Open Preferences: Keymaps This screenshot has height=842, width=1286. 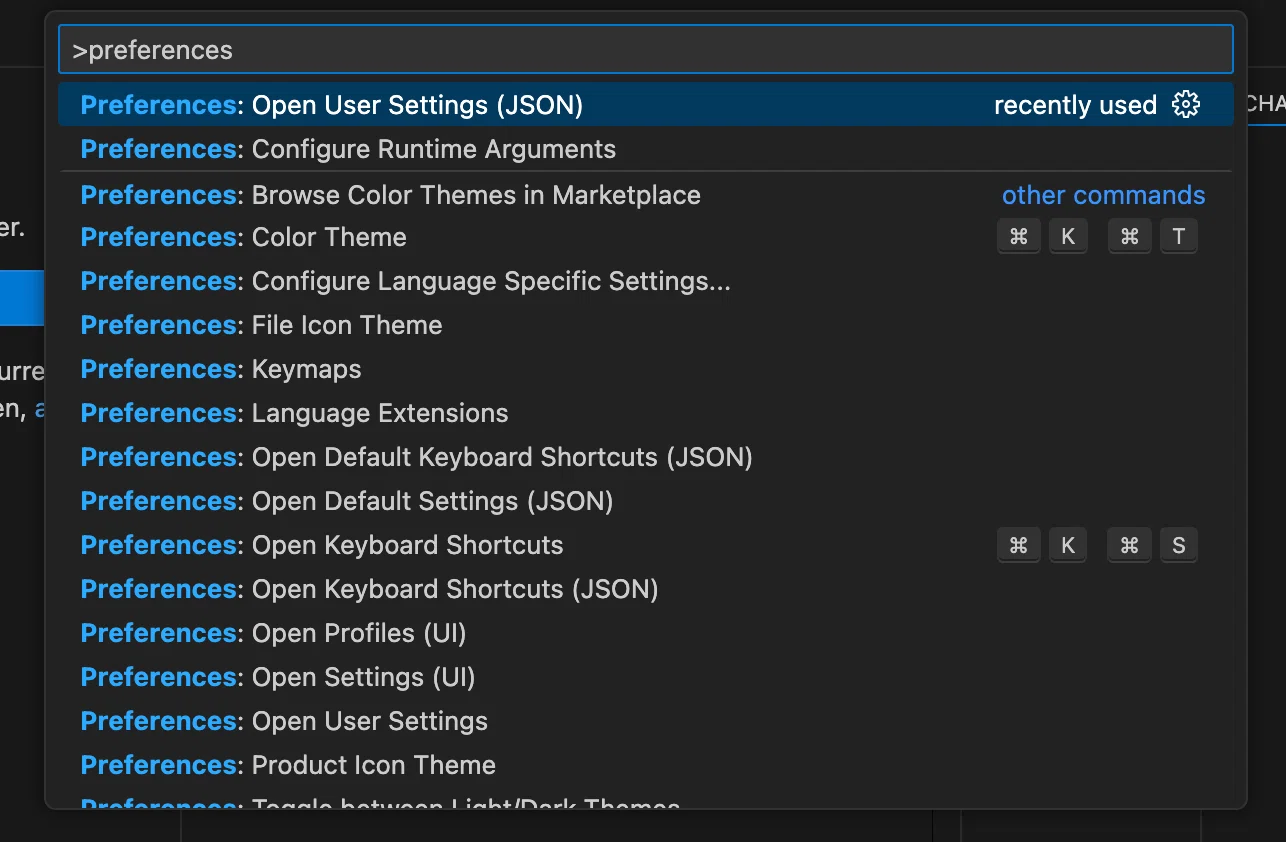coord(646,369)
